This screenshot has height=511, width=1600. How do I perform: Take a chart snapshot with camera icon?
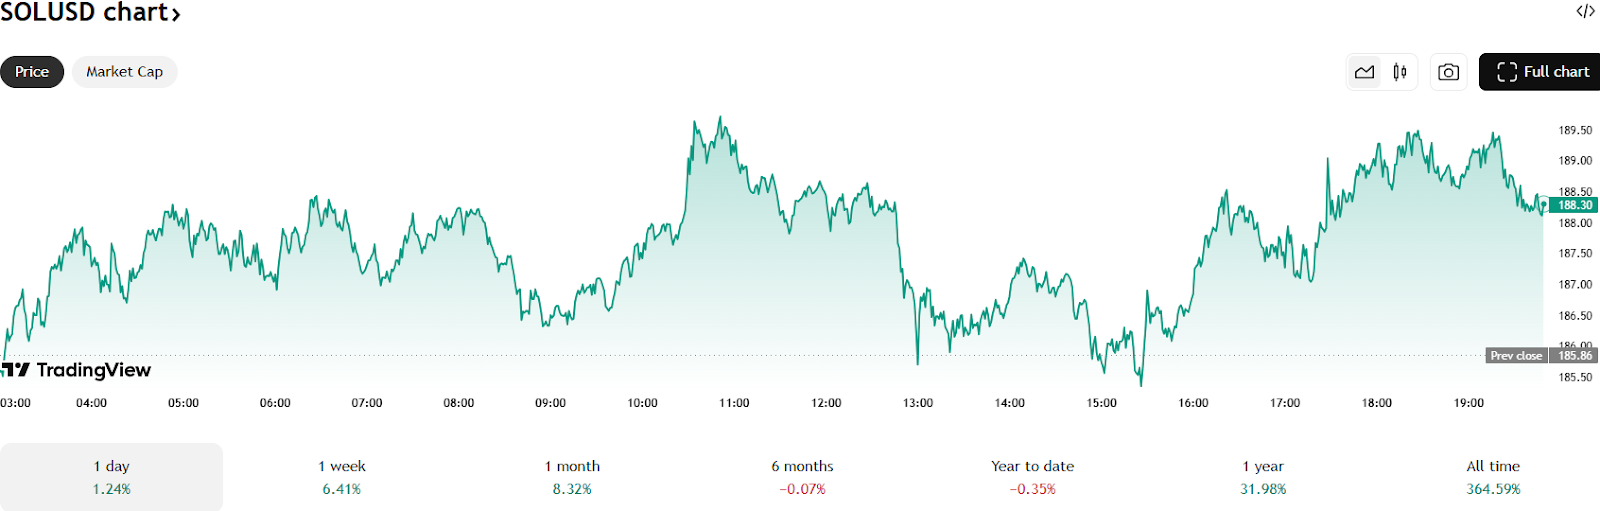point(1448,72)
